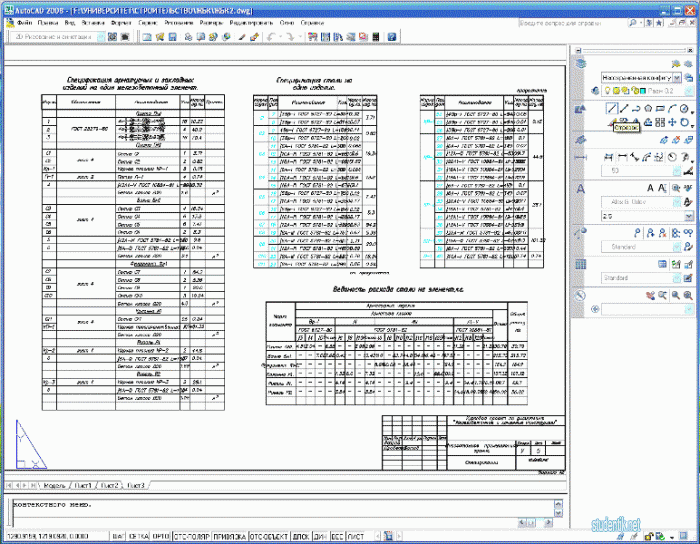Image resolution: width=700 pixels, height=544 pixels.
Task: Click the Undo arrow icon
Action: 271,37
